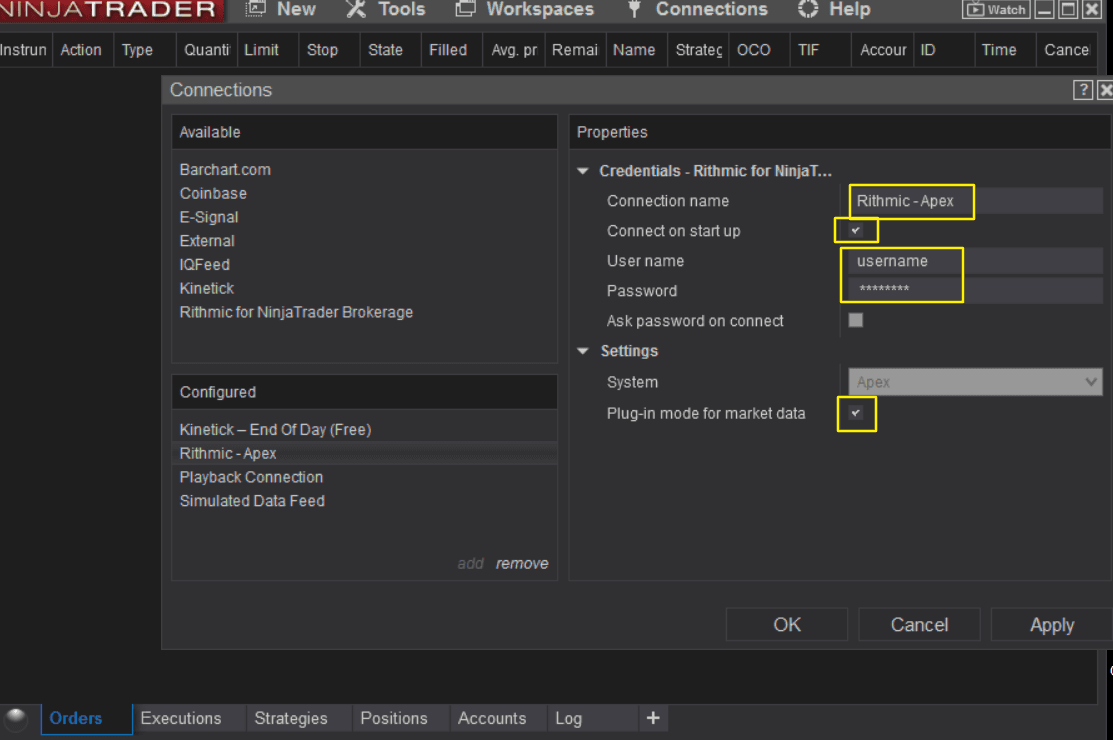Select External in Available list
The image size is (1113, 740).
coord(207,241)
